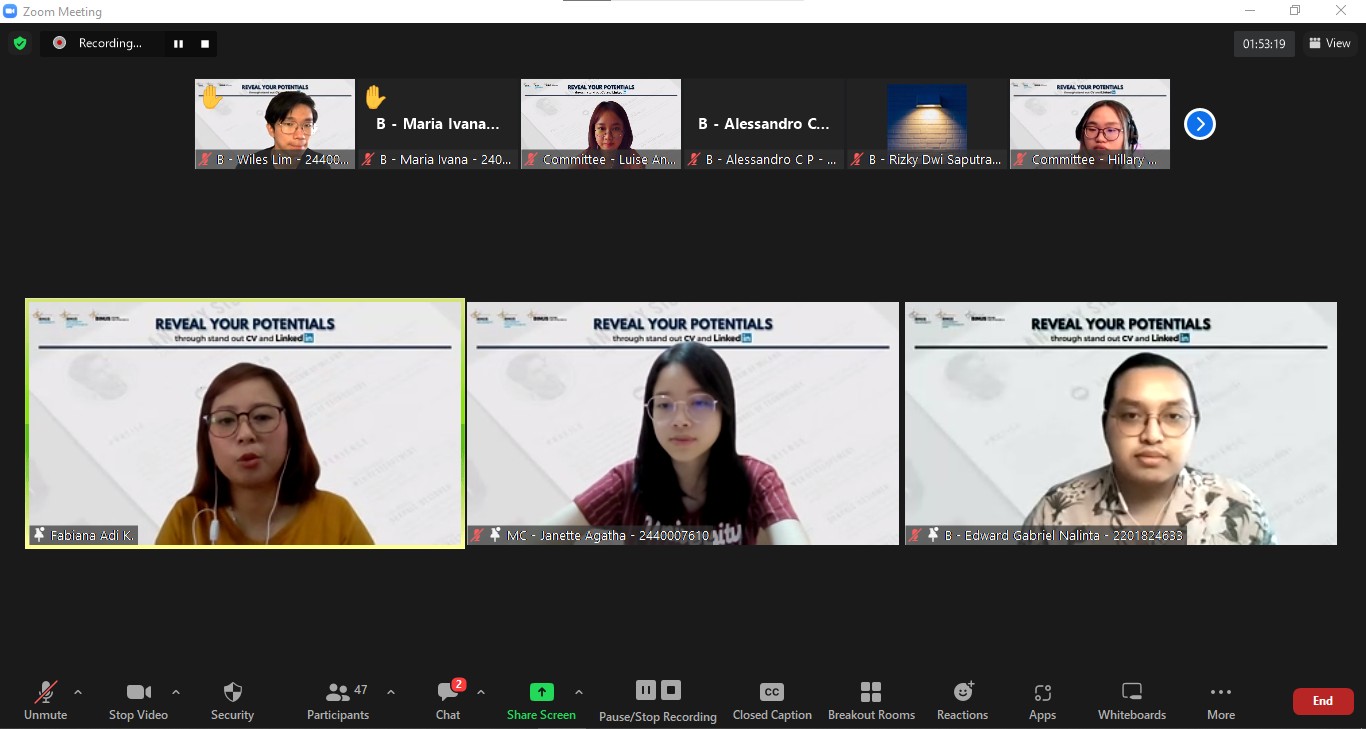Open the Apps panel
This screenshot has height=729, width=1366.
(1042, 700)
